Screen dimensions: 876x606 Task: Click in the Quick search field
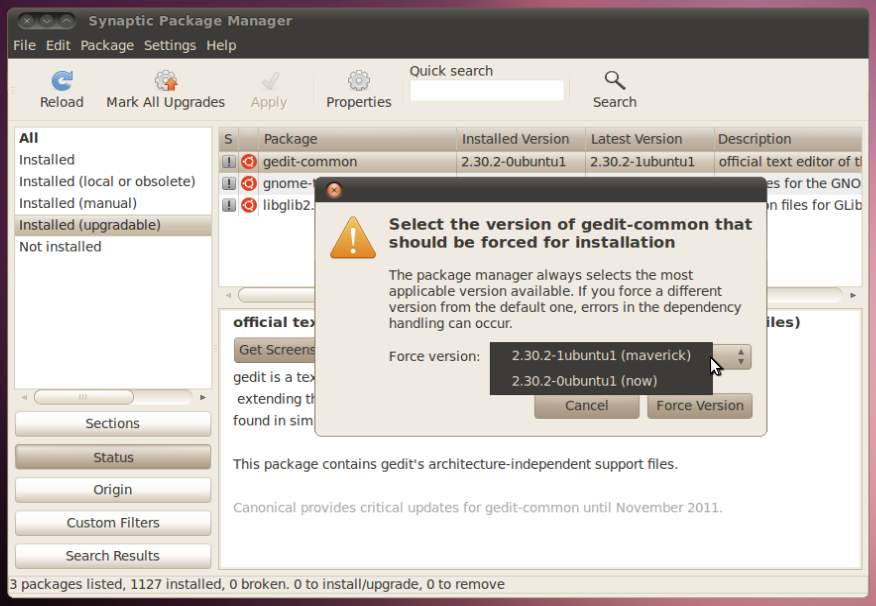point(487,90)
